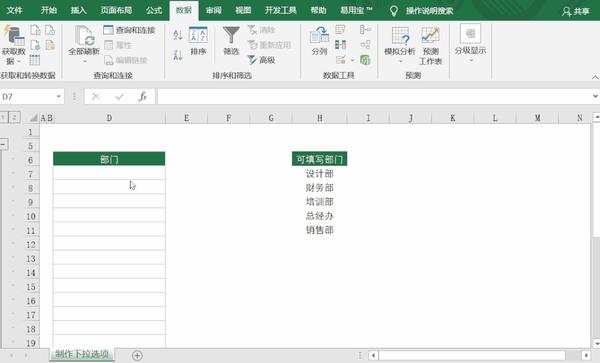The width and height of the screenshot is (600, 363).
Task: Click the 共享 (Share) button
Action: click(x=576, y=11)
